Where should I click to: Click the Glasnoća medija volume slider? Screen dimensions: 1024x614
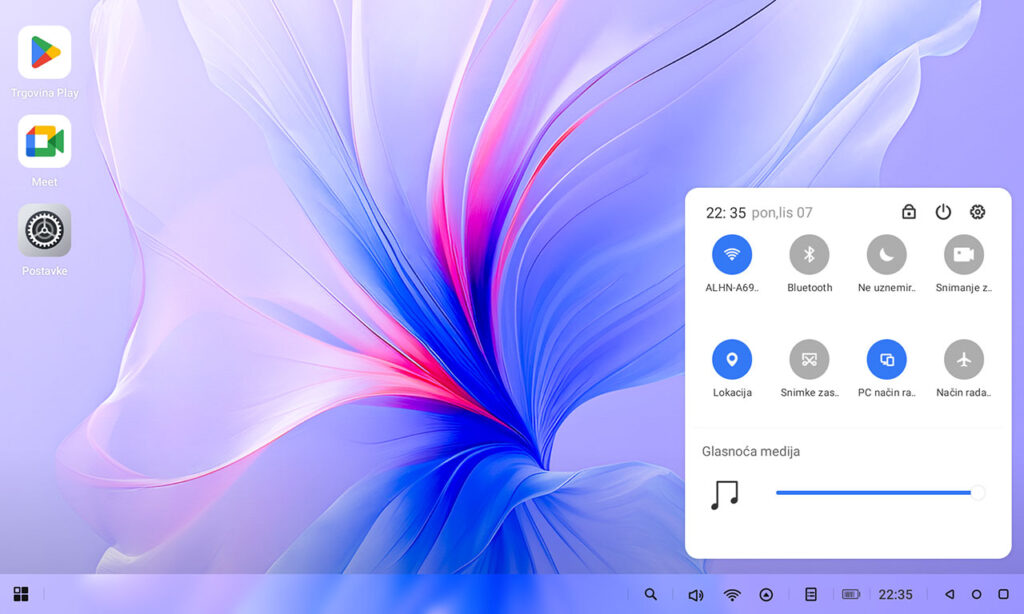point(875,492)
